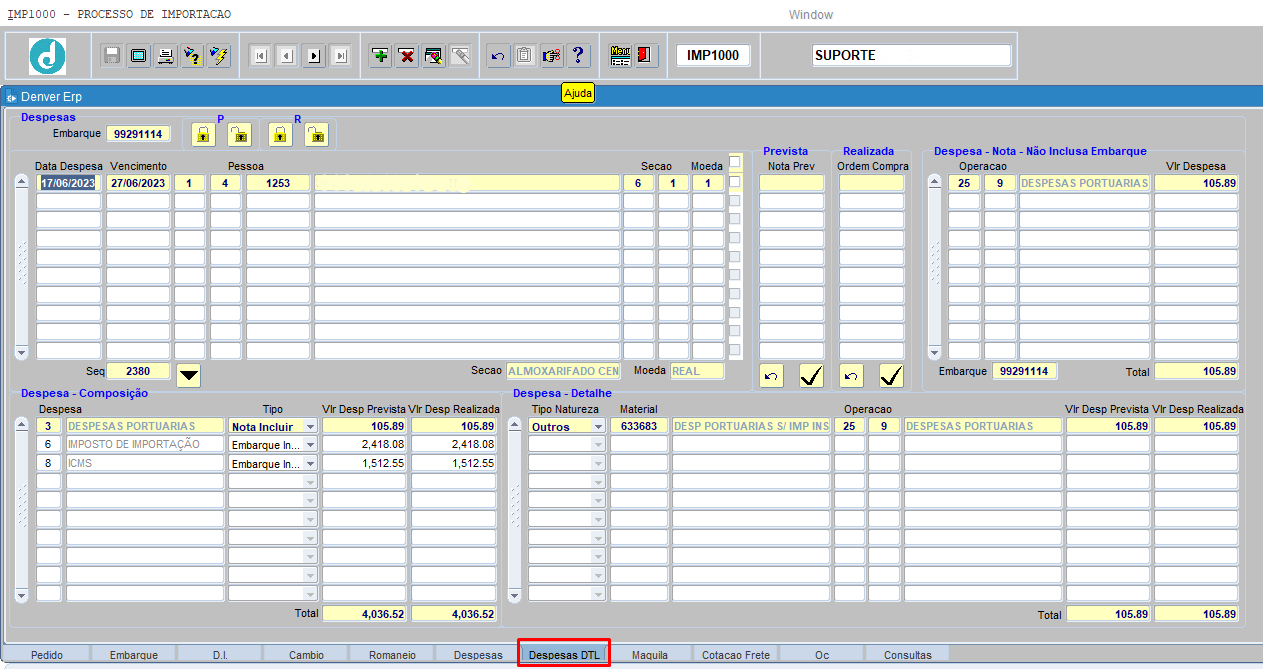Click black down-arrow button beside Seq
The height and width of the screenshot is (669, 1263).
pos(189,375)
